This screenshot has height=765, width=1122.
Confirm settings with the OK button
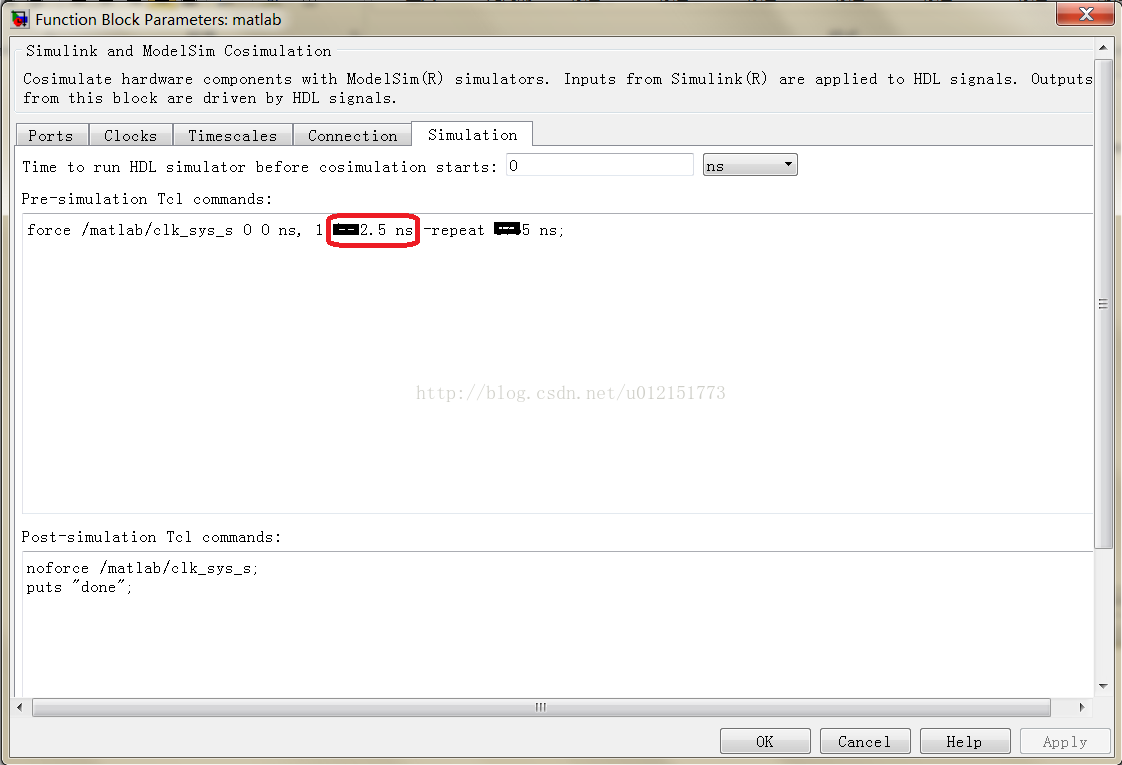765,741
